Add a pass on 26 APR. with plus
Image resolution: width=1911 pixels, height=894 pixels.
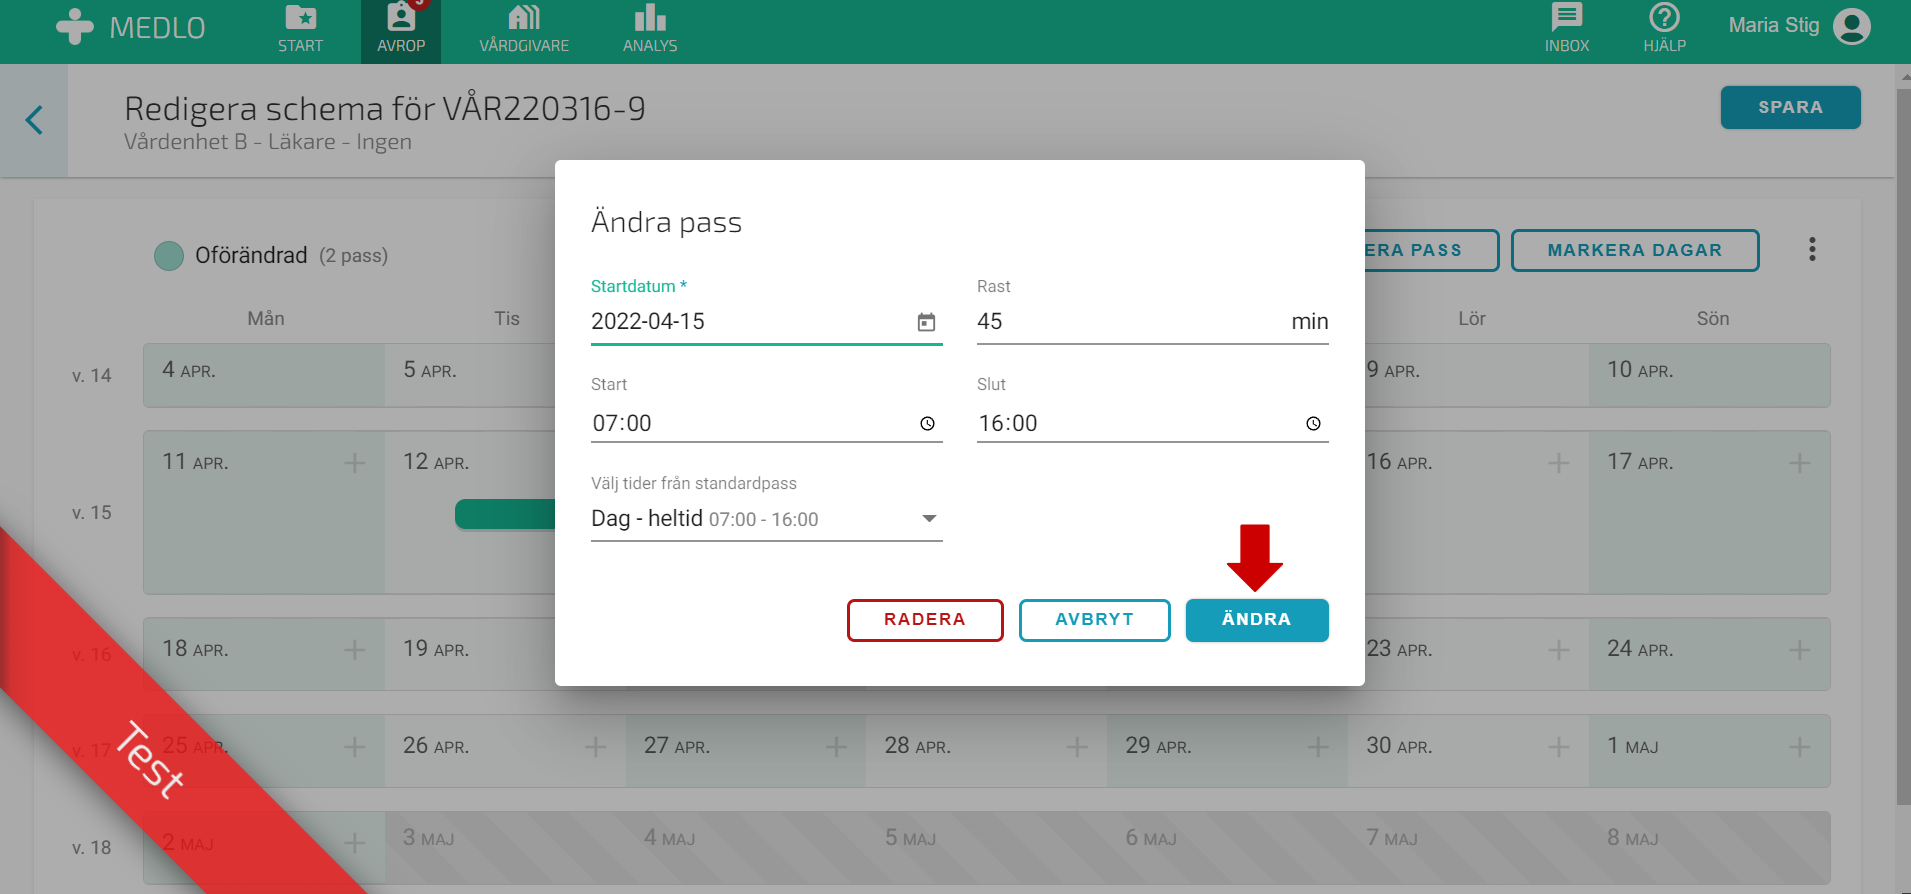pyautogui.click(x=596, y=747)
